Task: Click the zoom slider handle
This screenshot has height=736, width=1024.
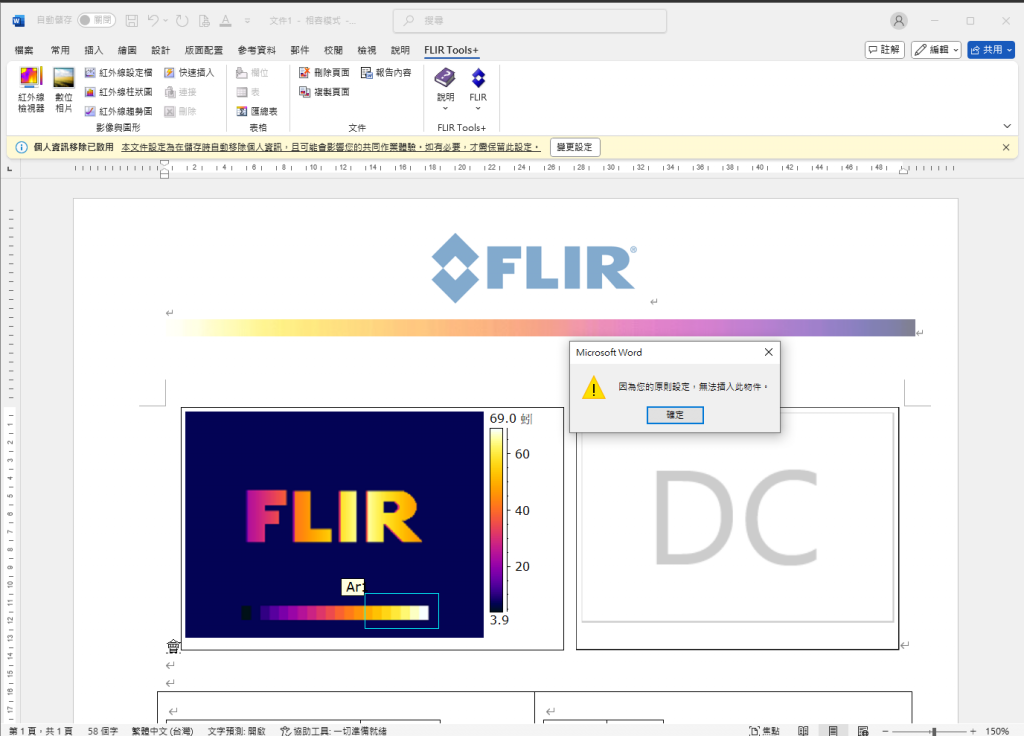Action: pyautogui.click(x=934, y=731)
